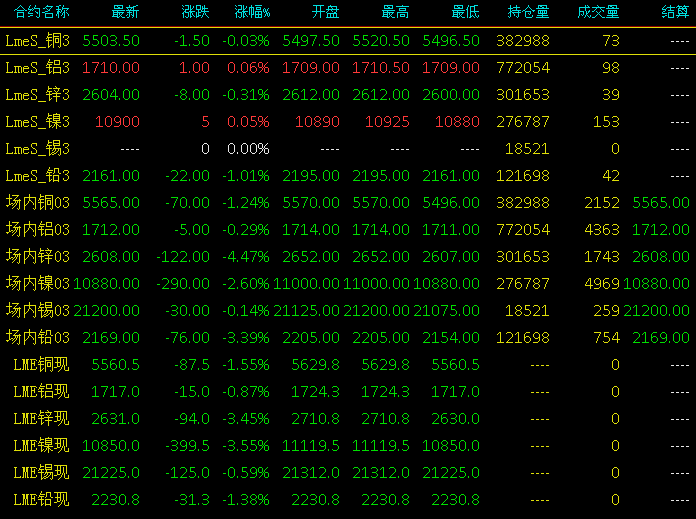This screenshot has height=519, width=696.
Task: Select the LmeS_锡3 row
Action: point(348,149)
